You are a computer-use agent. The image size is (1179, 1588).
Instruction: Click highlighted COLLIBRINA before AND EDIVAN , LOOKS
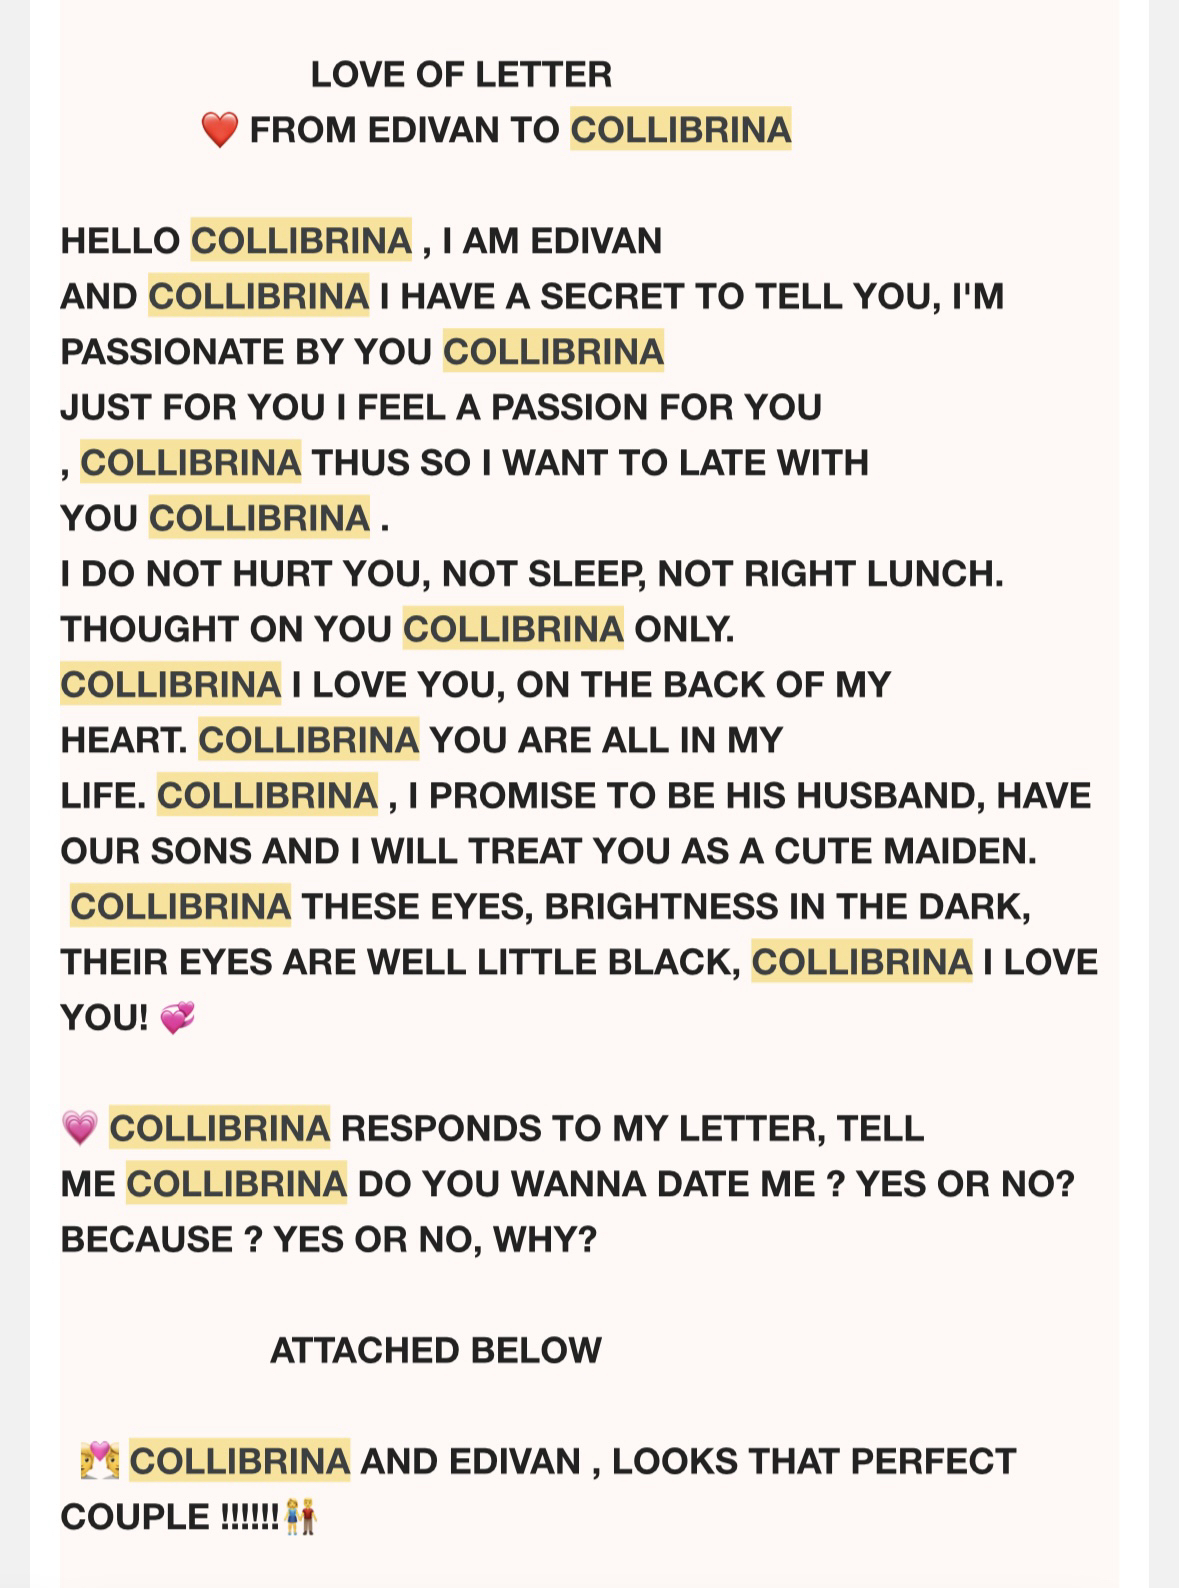click(x=239, y=1461)
